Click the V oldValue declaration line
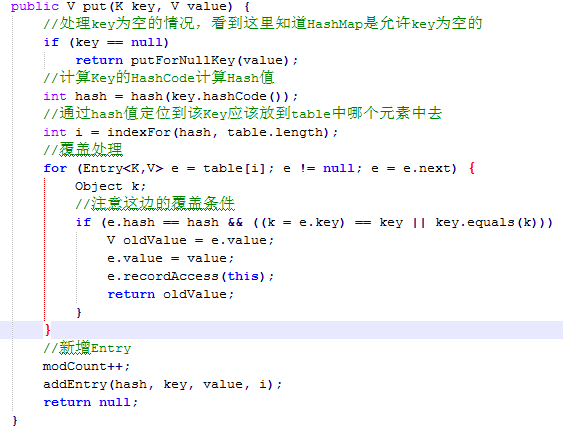Screen dimensions: 563x438 [190, 240]
